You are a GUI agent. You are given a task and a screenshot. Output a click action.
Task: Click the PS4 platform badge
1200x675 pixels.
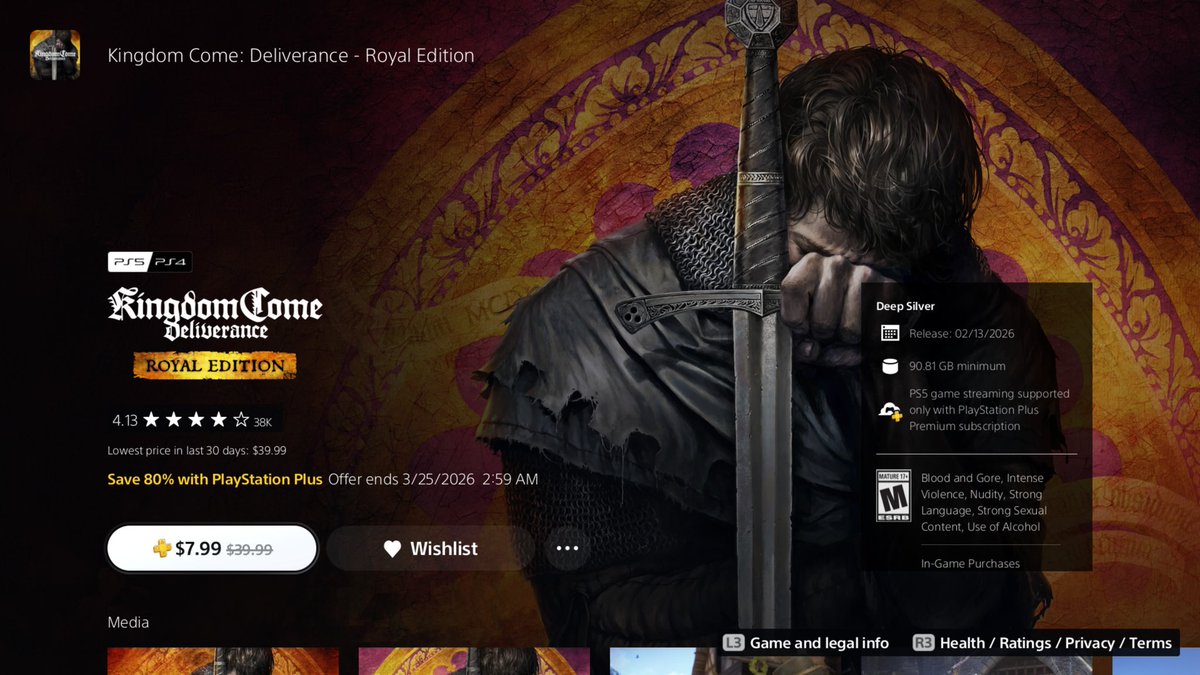click(x=171, y=262)
